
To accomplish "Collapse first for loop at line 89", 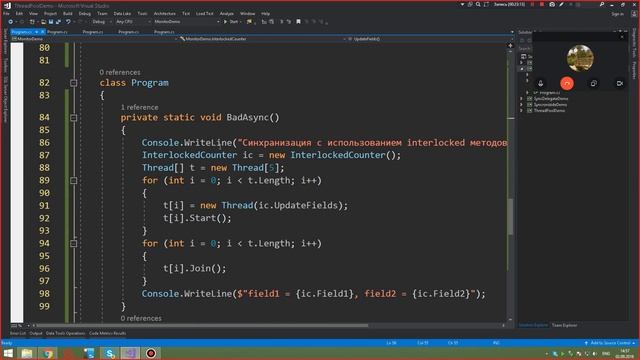I will coord(73,180).
